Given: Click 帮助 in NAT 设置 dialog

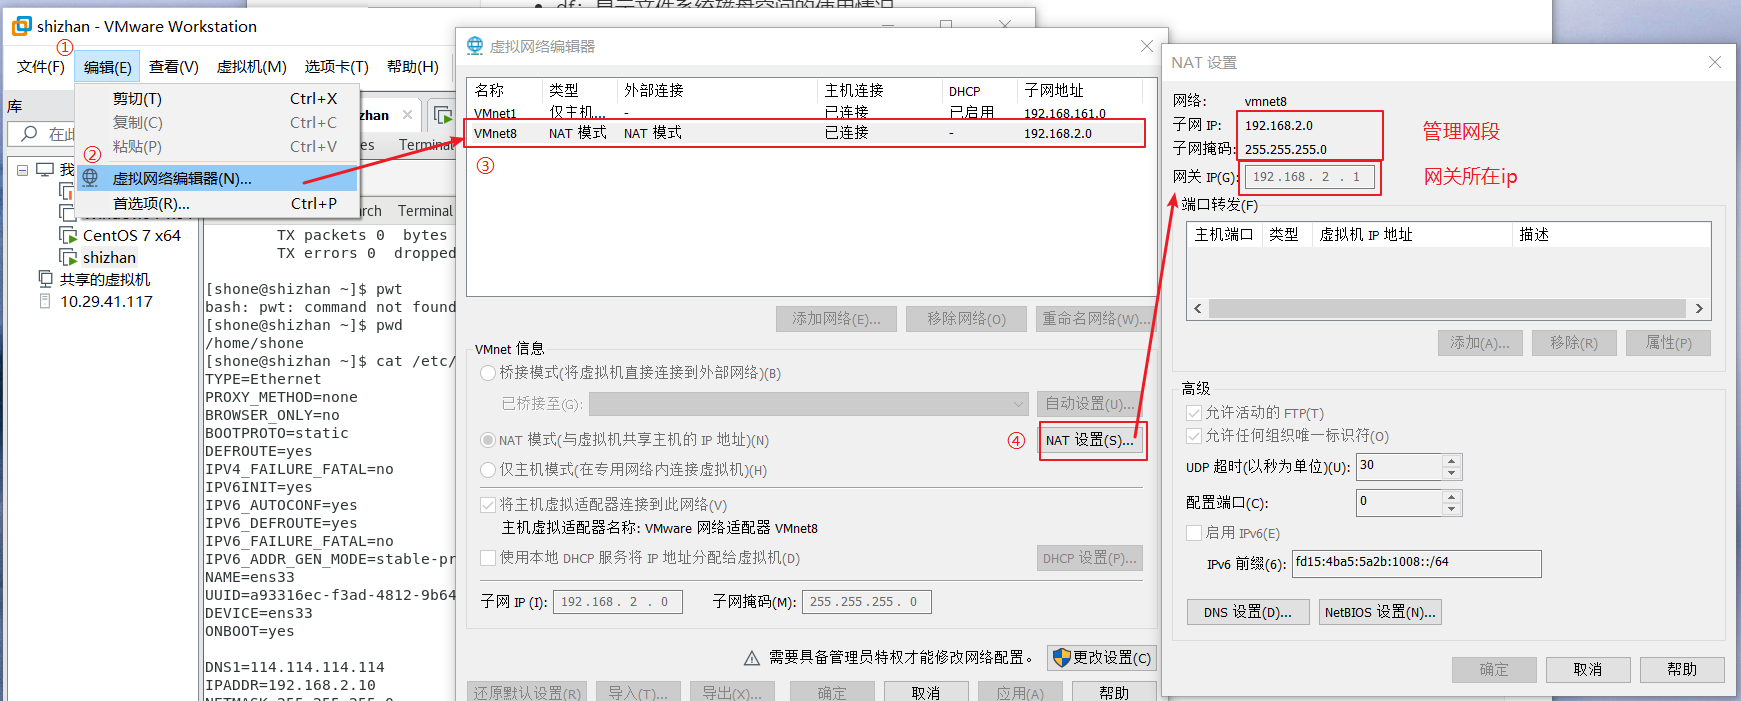Looking at the screenshot, I should (x=1682, y=670).
